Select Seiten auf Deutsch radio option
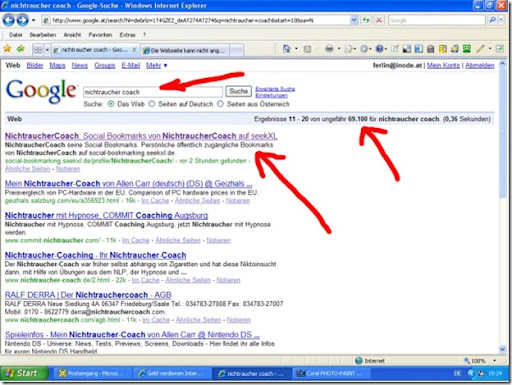 (152, 104)
